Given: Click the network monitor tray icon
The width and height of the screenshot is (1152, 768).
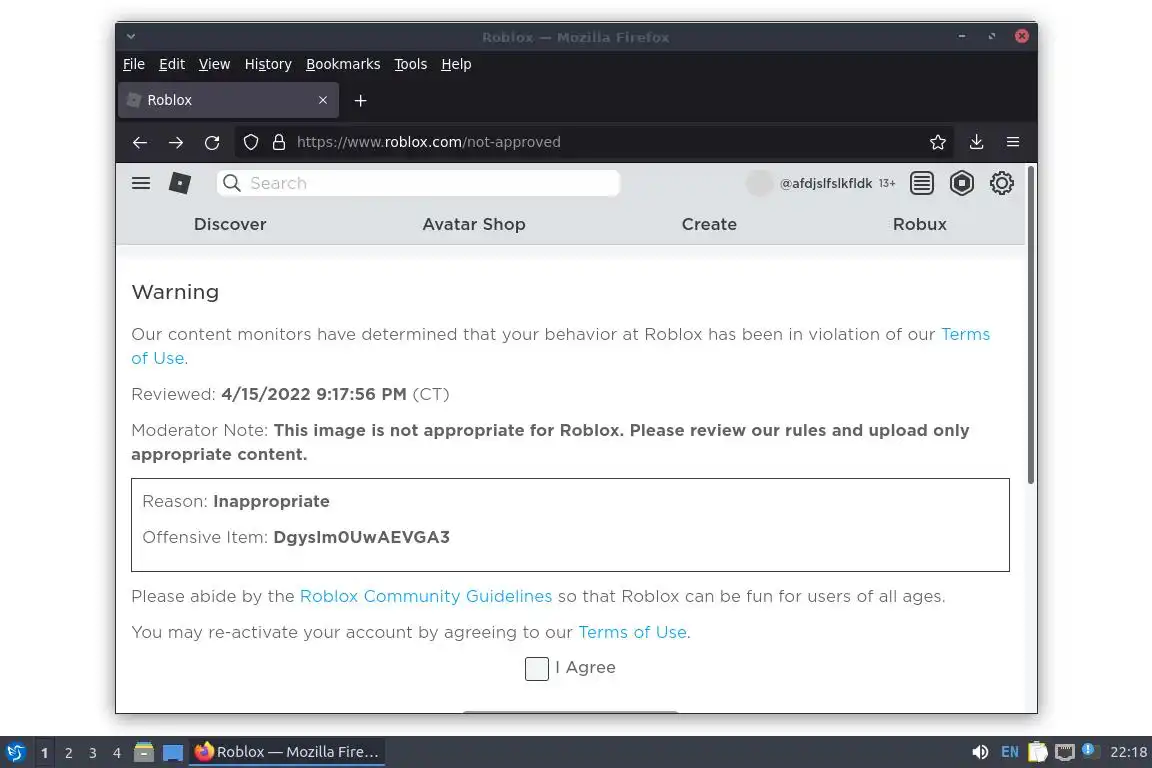Looking at the screenshot, I should [1065, 752].
